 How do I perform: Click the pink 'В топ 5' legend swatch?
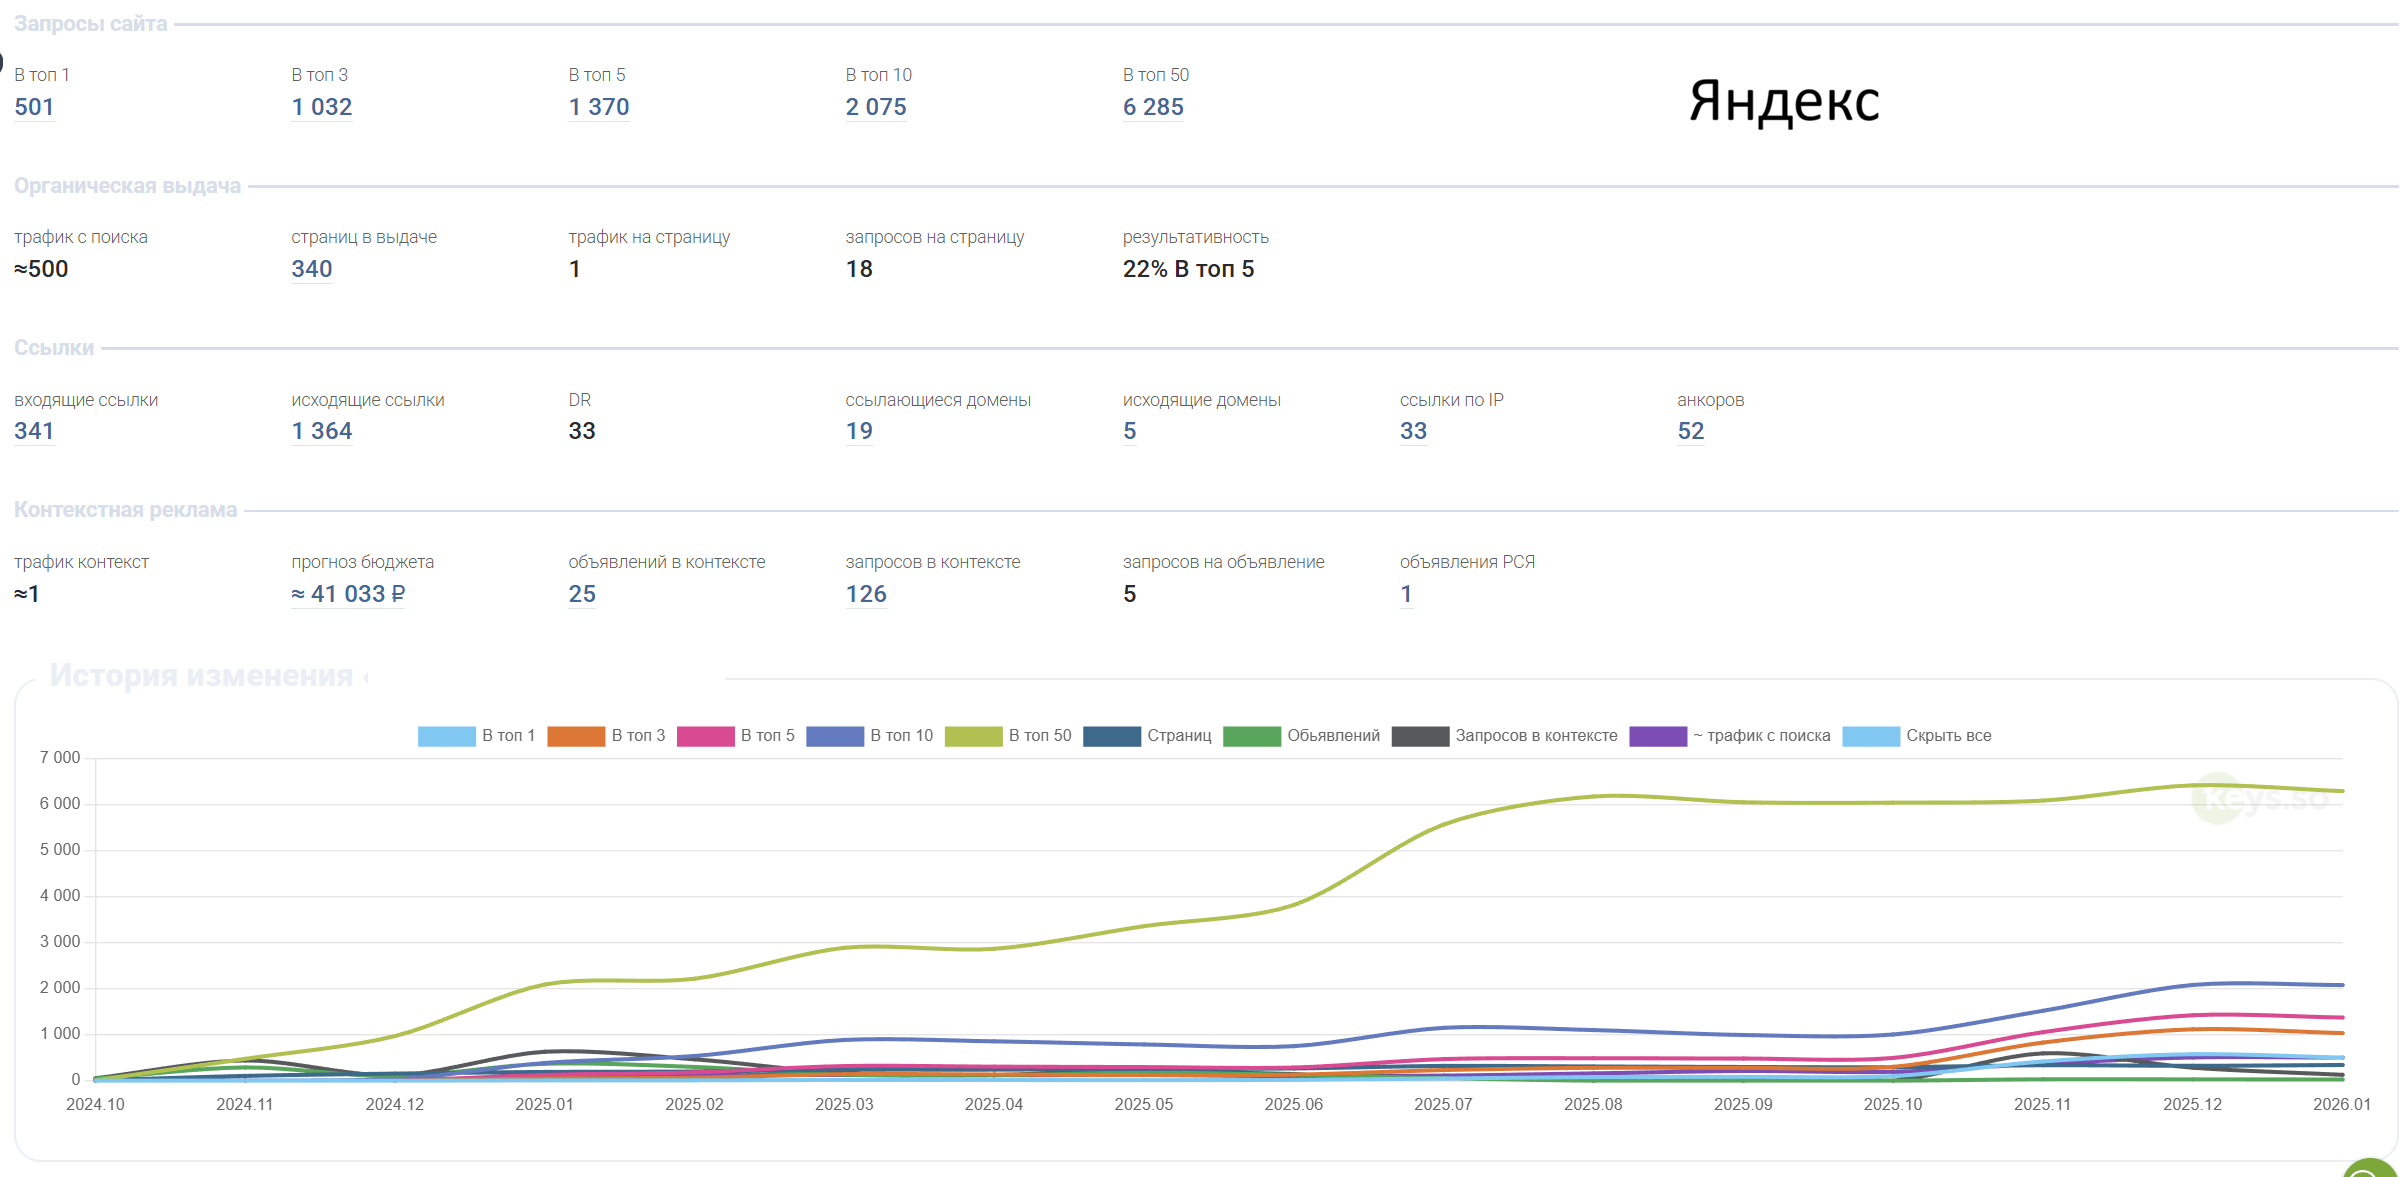click(705, 737)
